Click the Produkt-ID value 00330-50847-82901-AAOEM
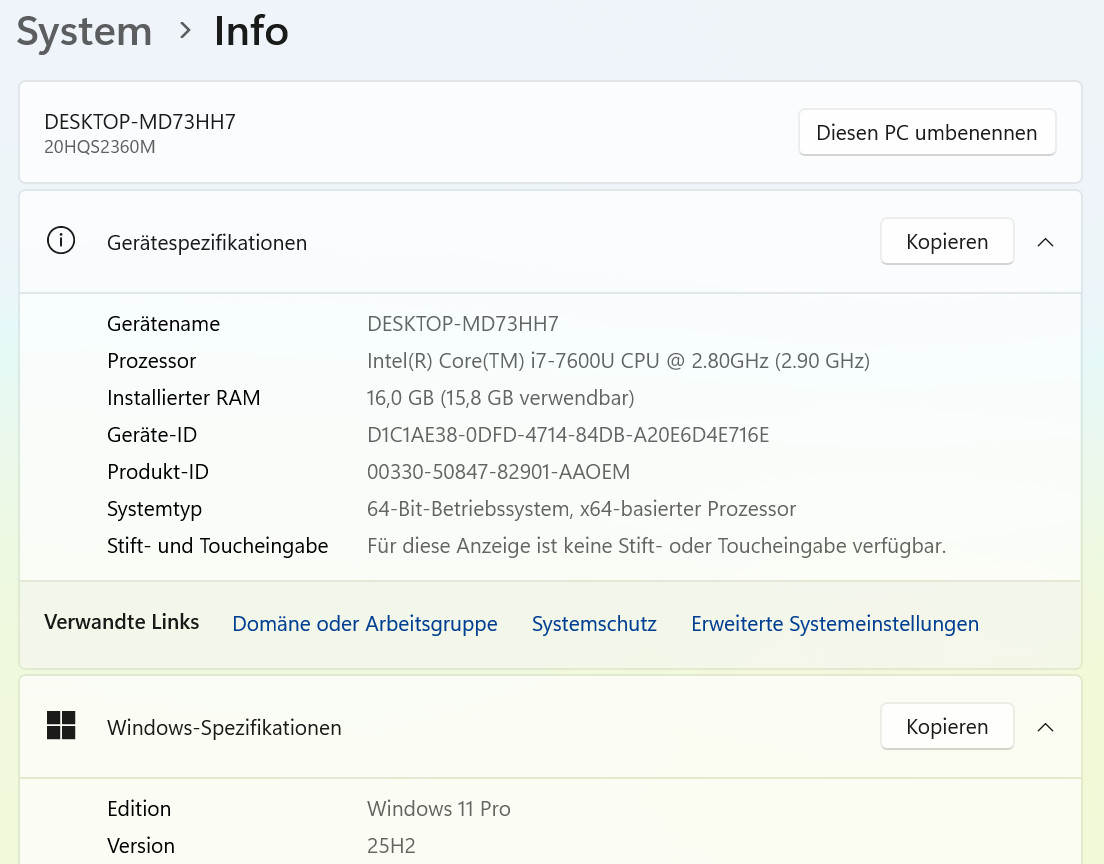This screenshot has height=864, width=1104. [498, 472]
